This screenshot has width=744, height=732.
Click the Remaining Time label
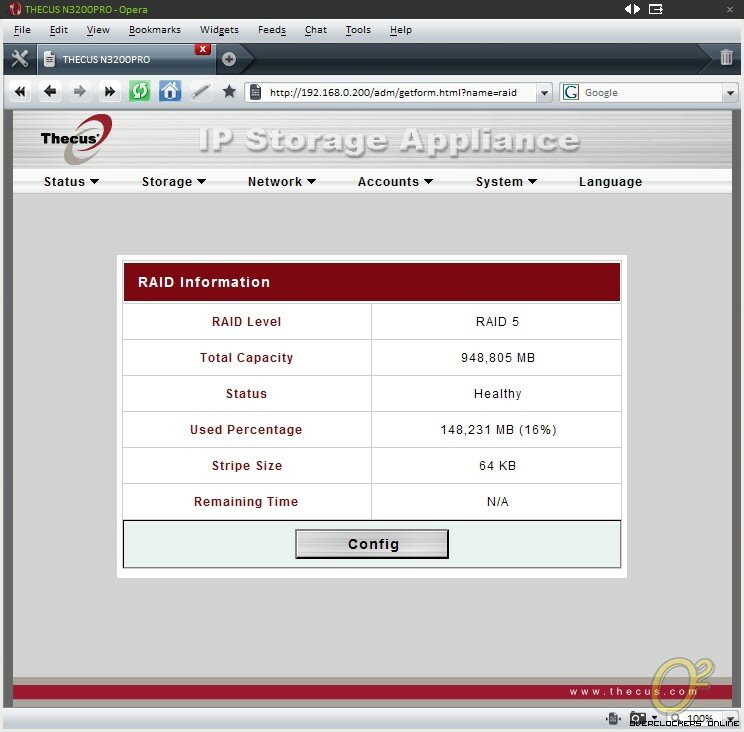pyautogui.click(x=246, y=501)
